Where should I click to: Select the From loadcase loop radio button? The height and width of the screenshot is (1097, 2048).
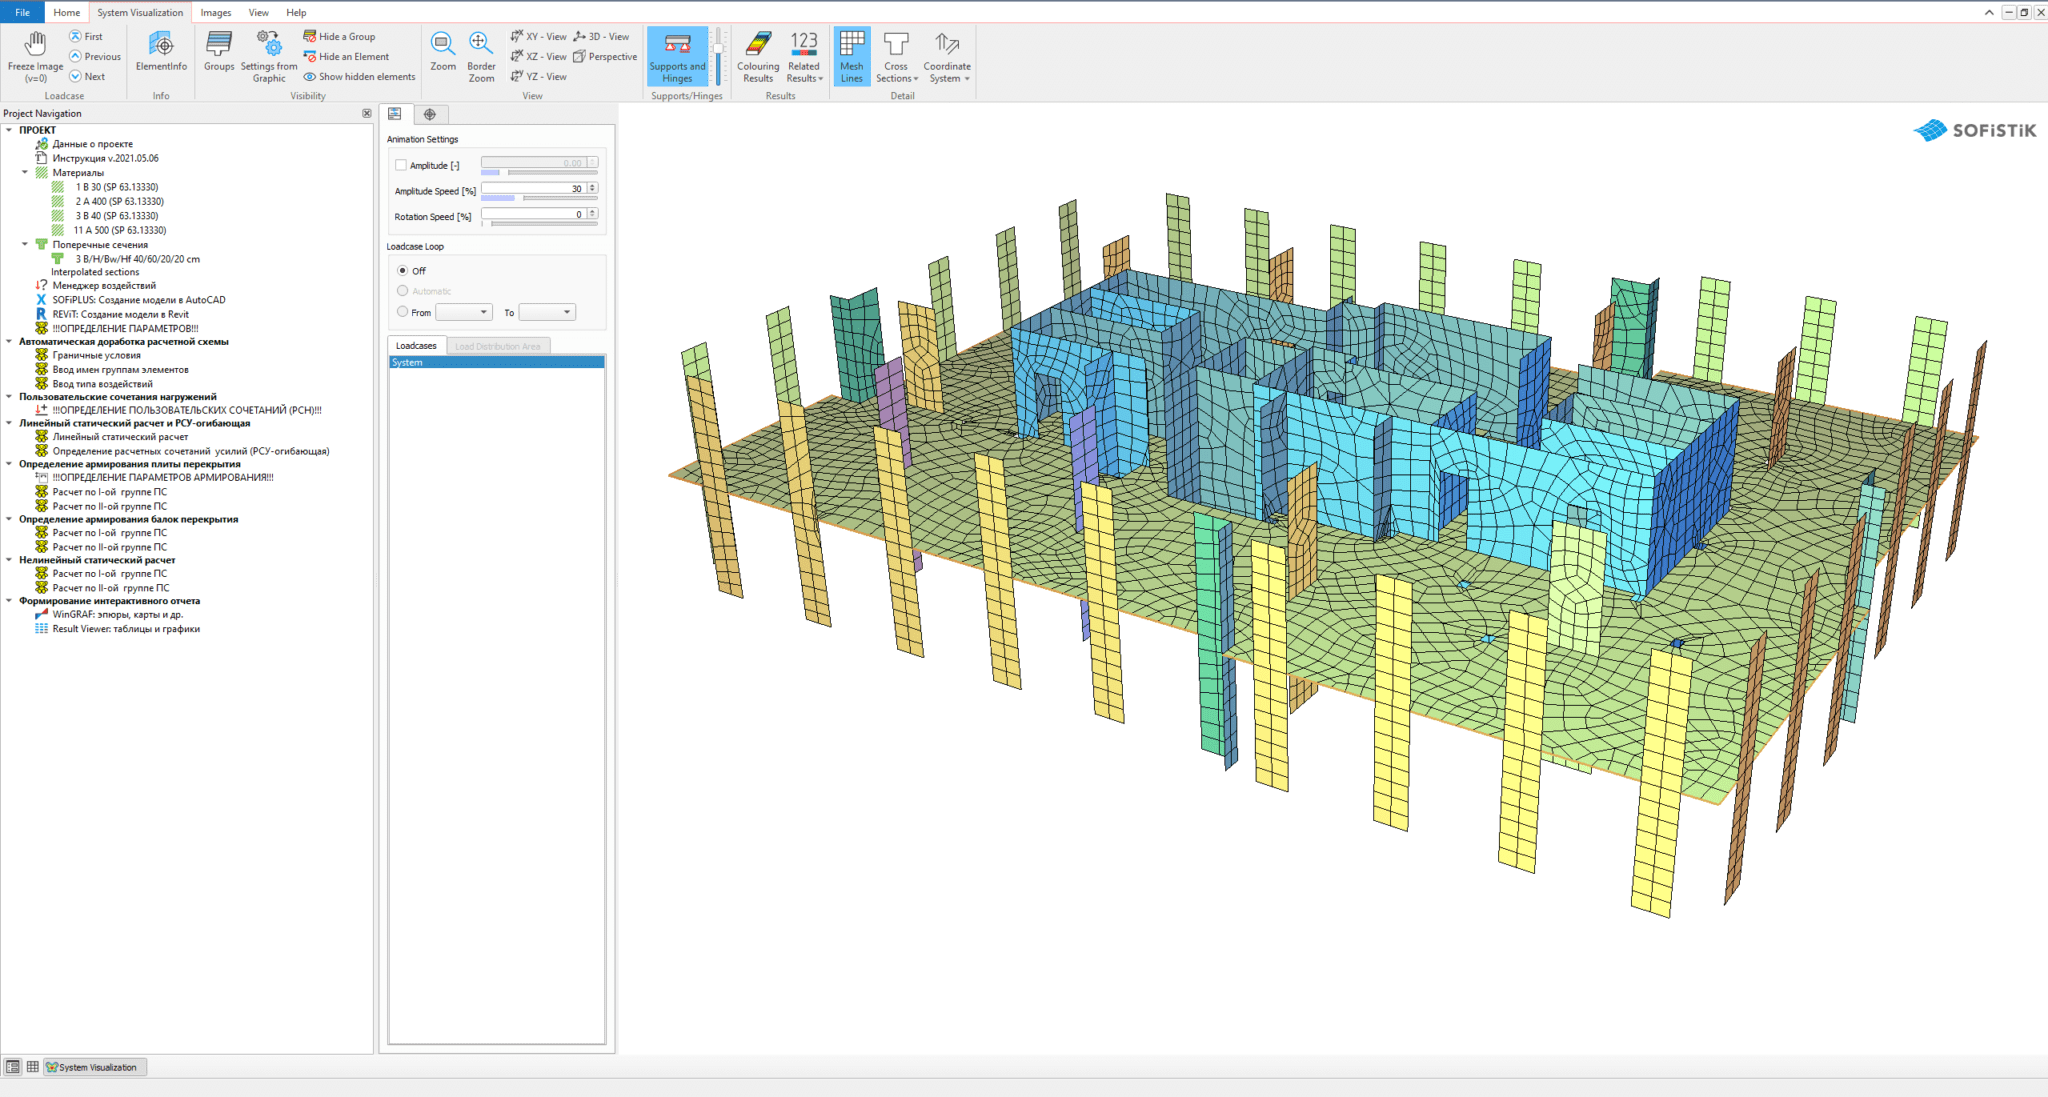[403, 312]
